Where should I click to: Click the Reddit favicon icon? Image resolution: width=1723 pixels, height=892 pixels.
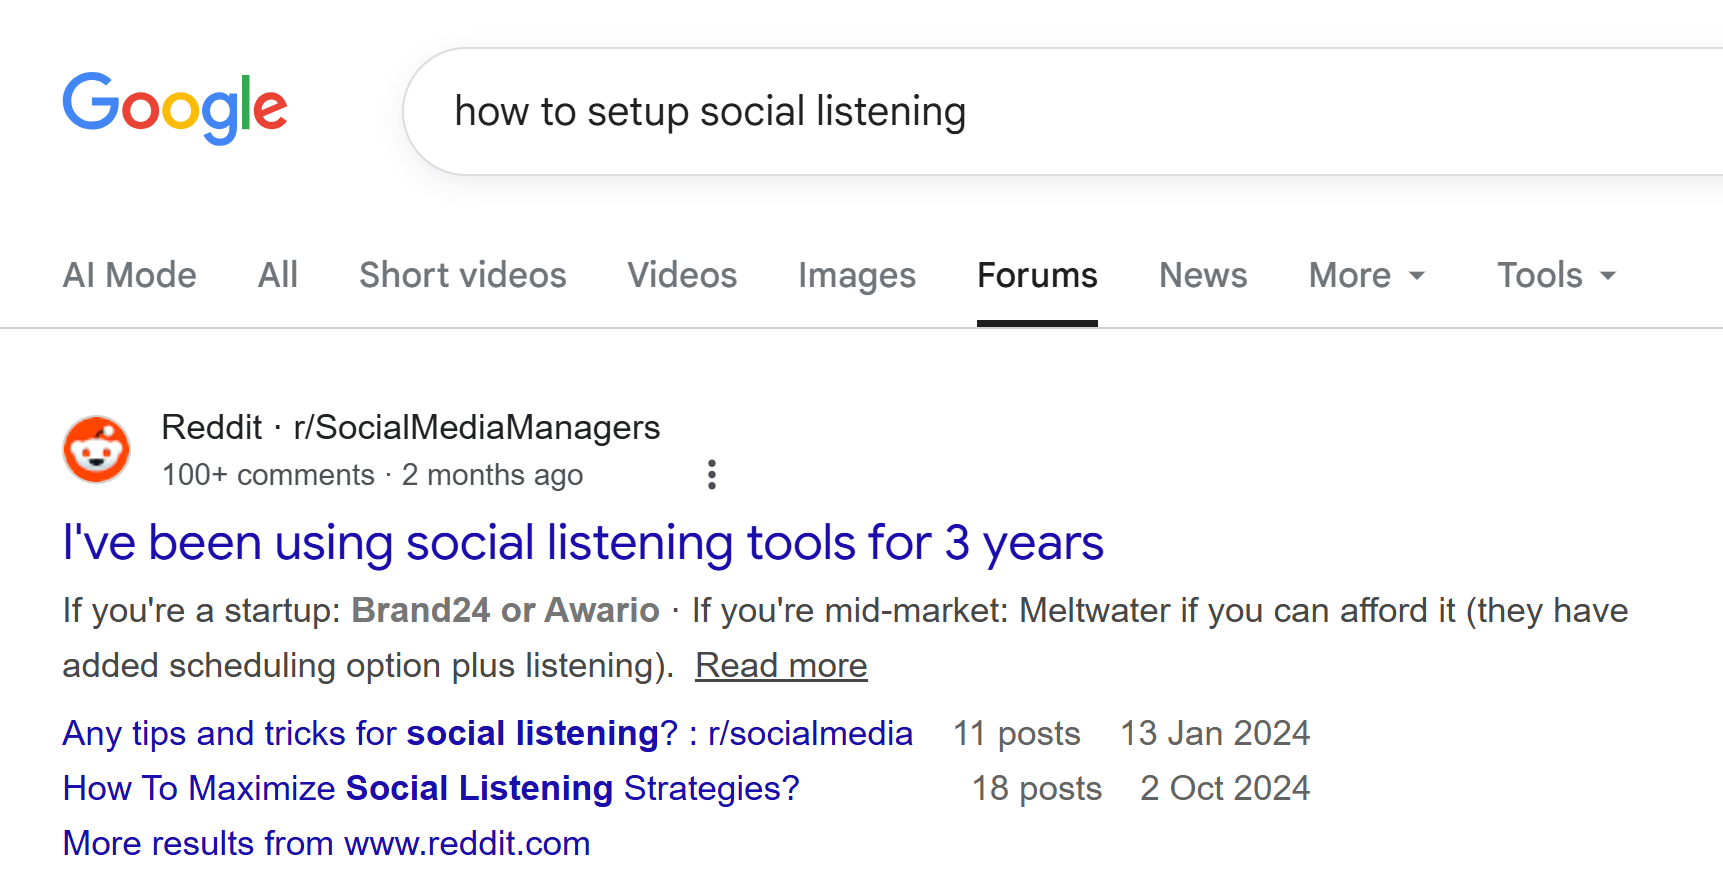coord(96,450)
